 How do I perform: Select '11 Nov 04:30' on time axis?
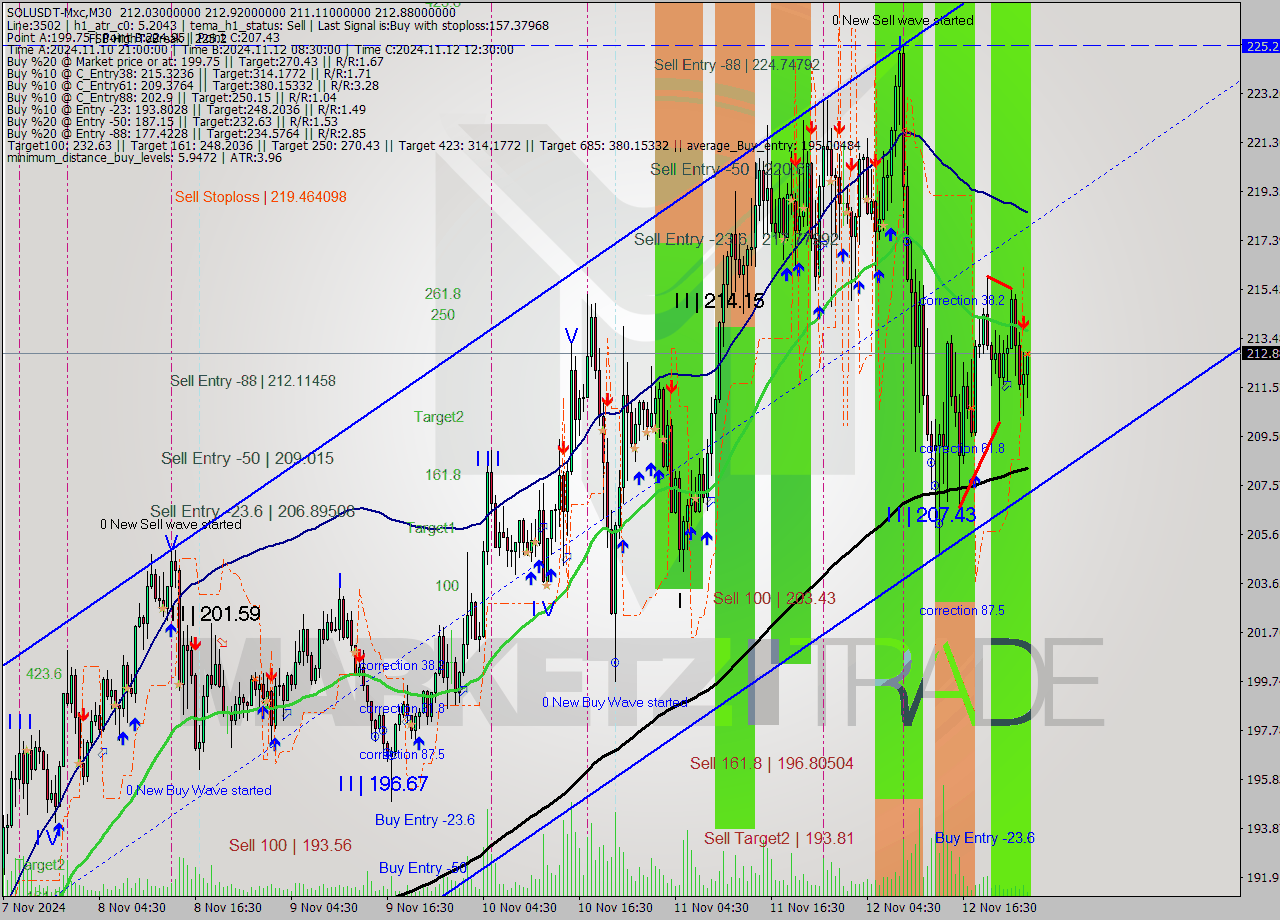[x=711, y=908]
